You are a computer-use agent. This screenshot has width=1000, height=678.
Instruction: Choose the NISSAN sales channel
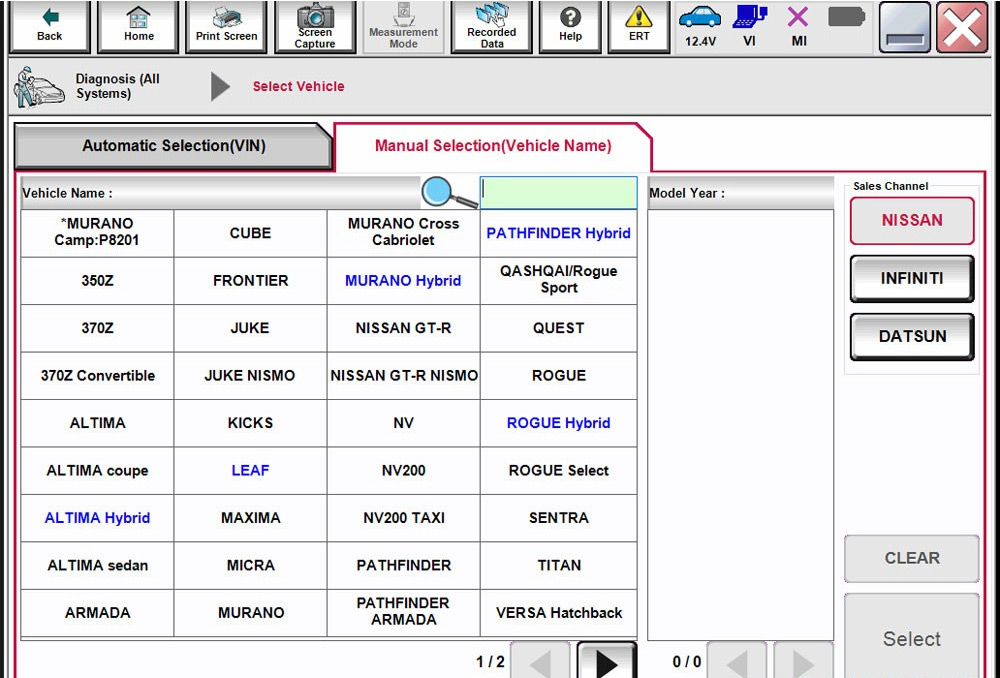[911, 222]
